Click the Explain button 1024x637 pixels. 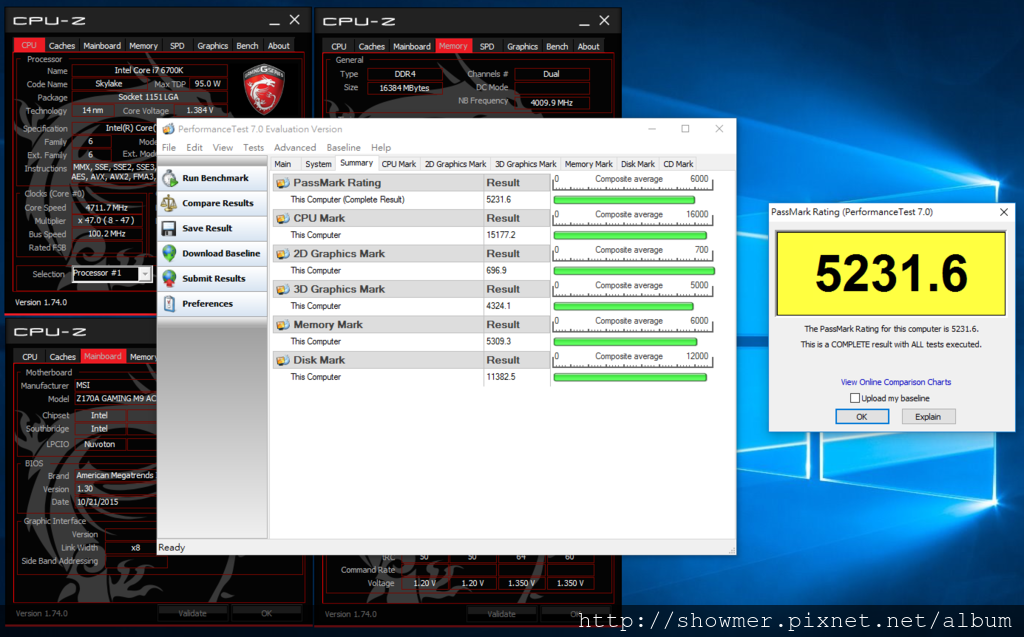coord(928,417)
